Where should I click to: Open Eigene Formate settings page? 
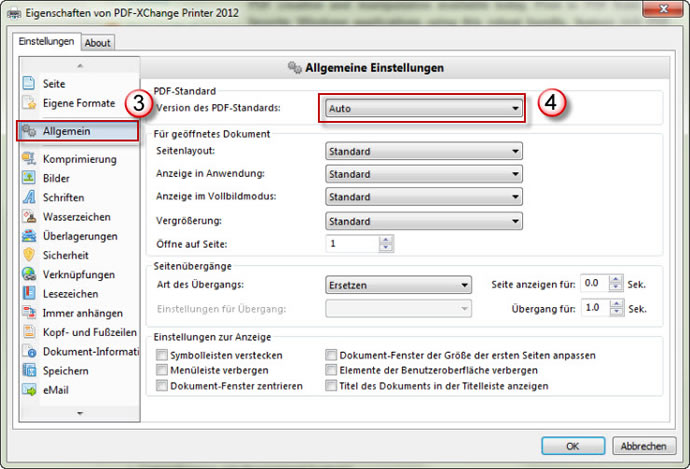(x=79, y=103)
